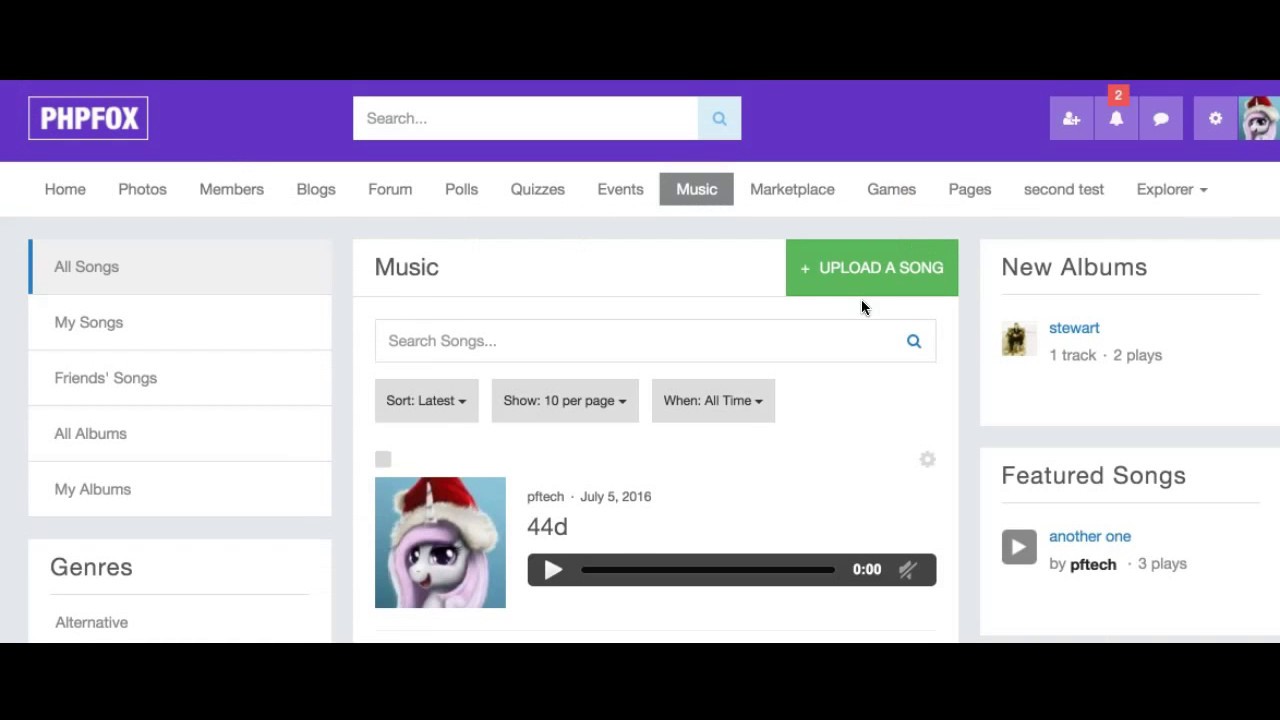
Task: Click the PHPFOX logo
Action: [88, 118]
